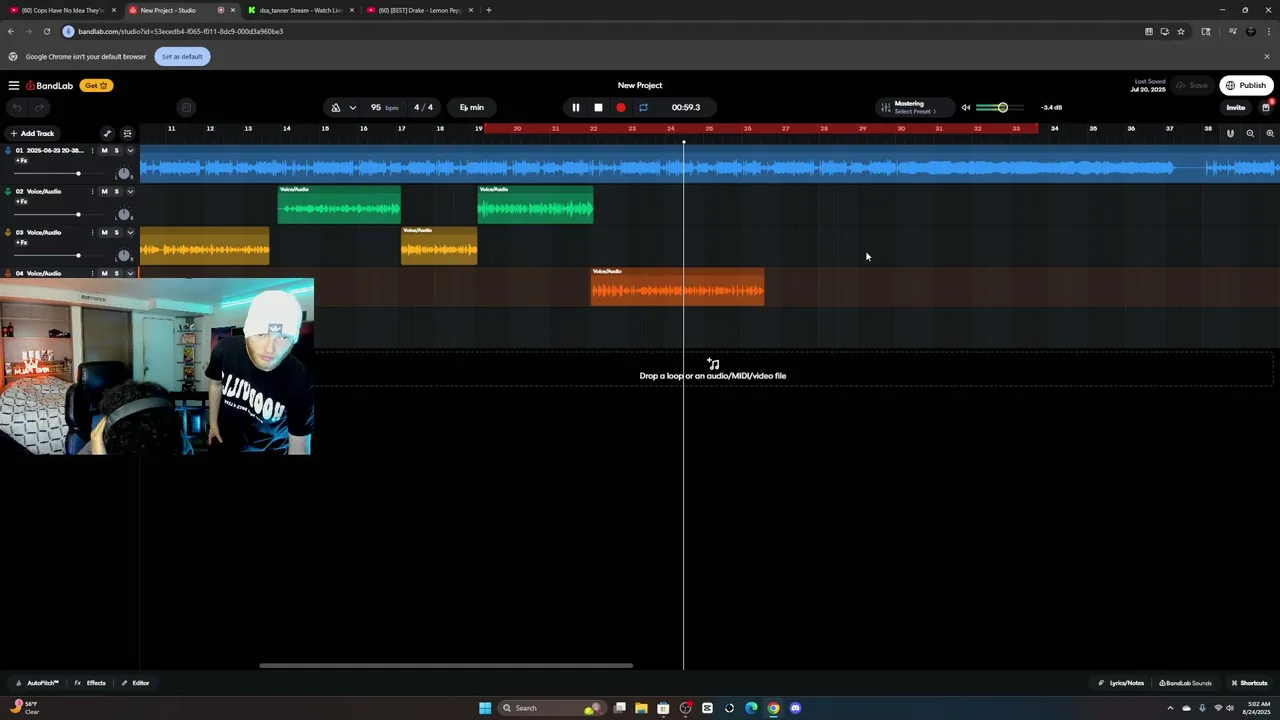Adjust the master volume slider
Image resolution: width=1280 pixels, height=720 pixels.
pyautogui.click(x=1001, y=107)
